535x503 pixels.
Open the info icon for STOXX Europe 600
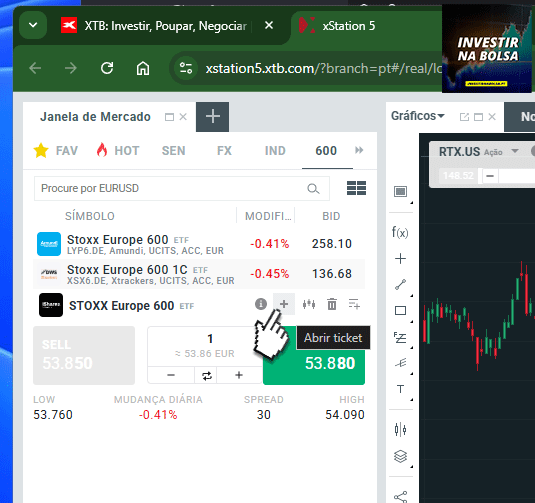(x=261, y=304)
